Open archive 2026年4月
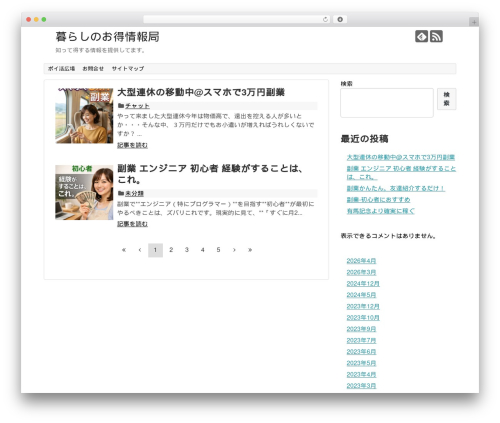Image resolution: width=500 pixels, height=423 pixels. click(361, 261)
